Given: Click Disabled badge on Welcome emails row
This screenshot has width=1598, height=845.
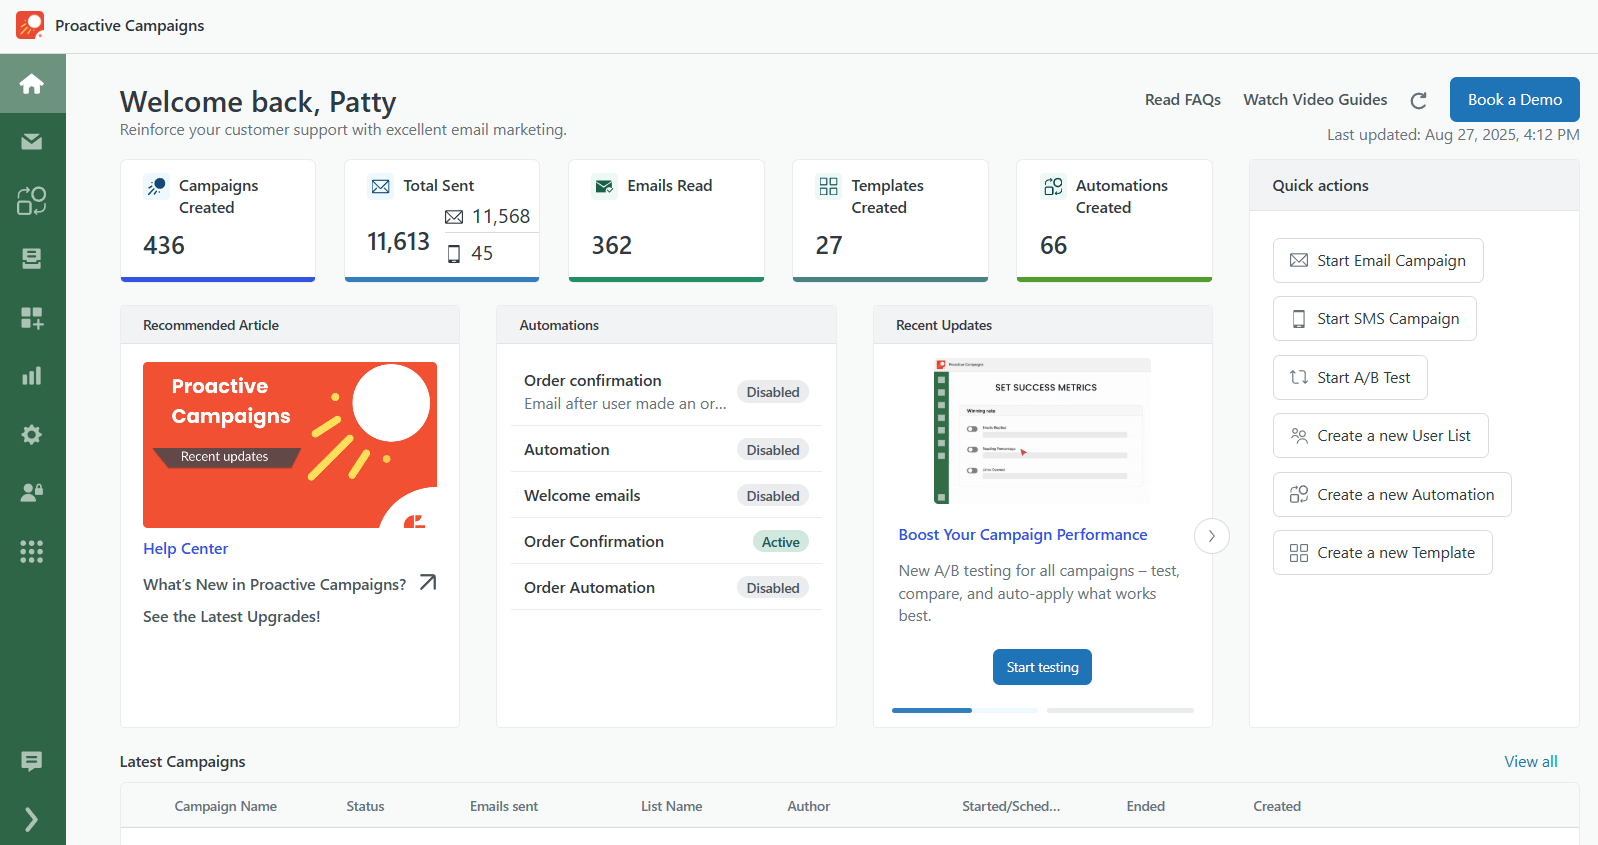Looking at the screenshot, I should point(773,496).
